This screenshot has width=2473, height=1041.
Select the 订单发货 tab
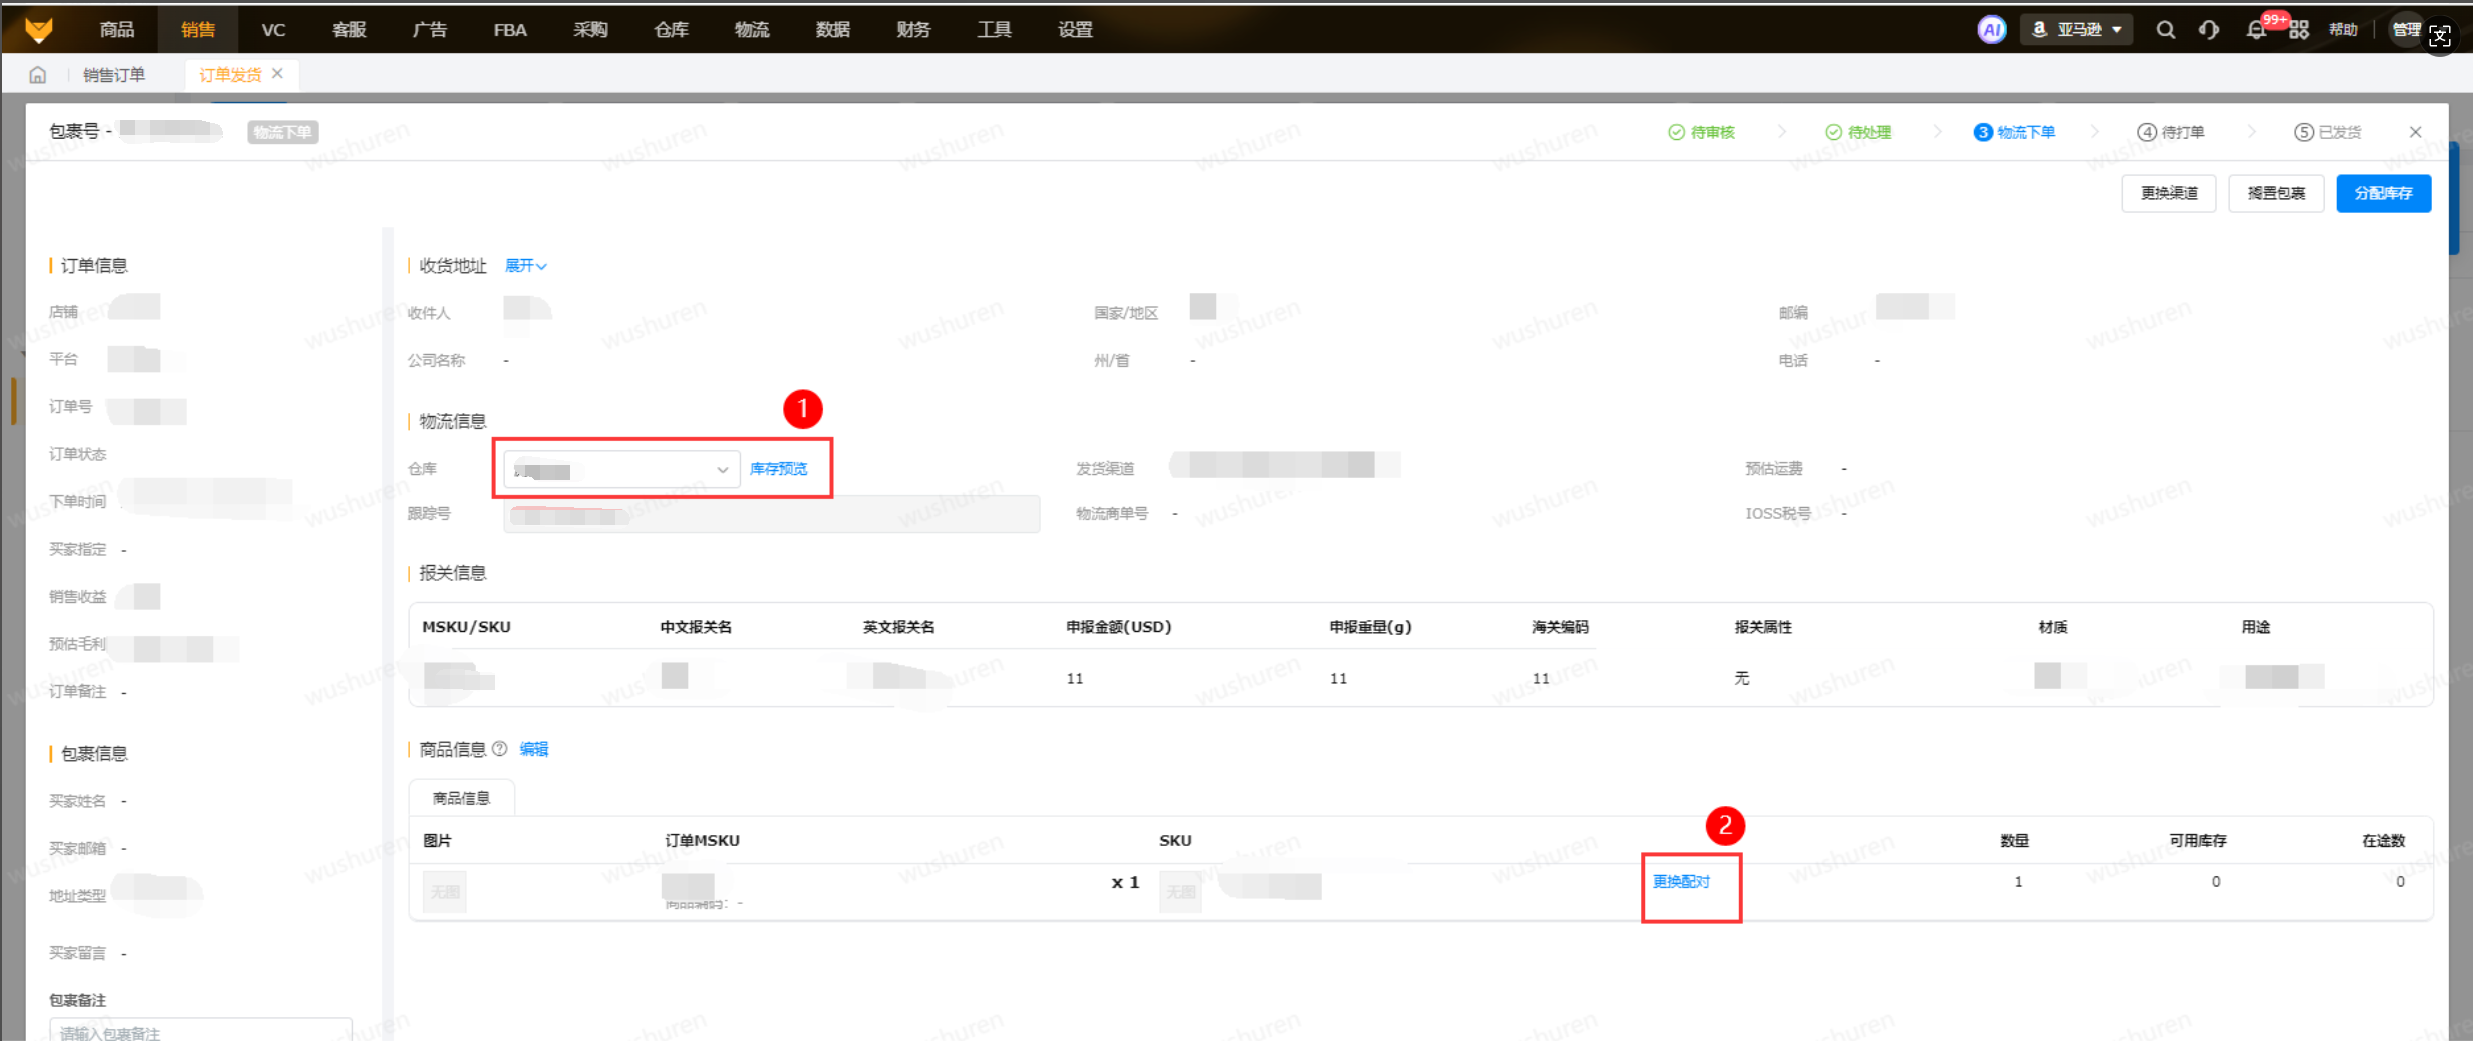pos(230,75)
